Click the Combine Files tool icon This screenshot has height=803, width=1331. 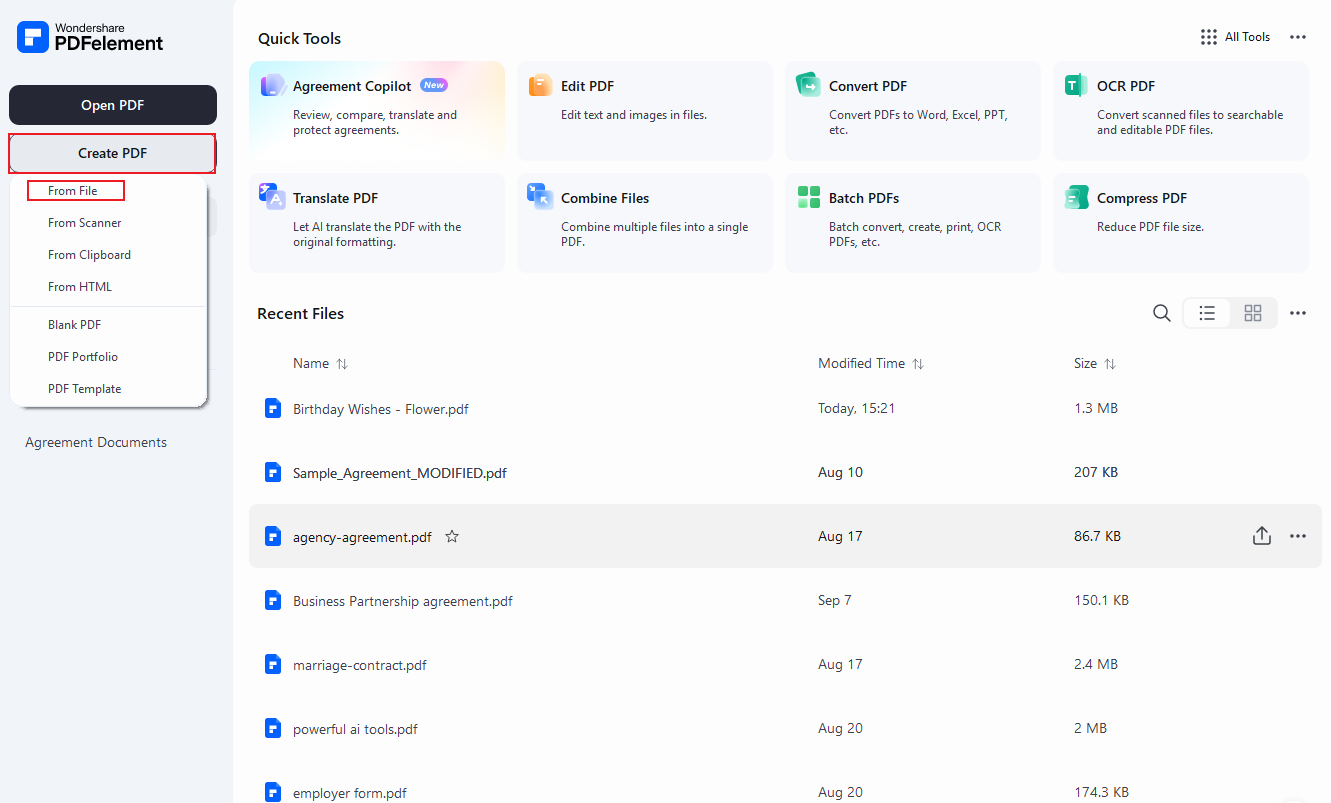coord(541,196)
